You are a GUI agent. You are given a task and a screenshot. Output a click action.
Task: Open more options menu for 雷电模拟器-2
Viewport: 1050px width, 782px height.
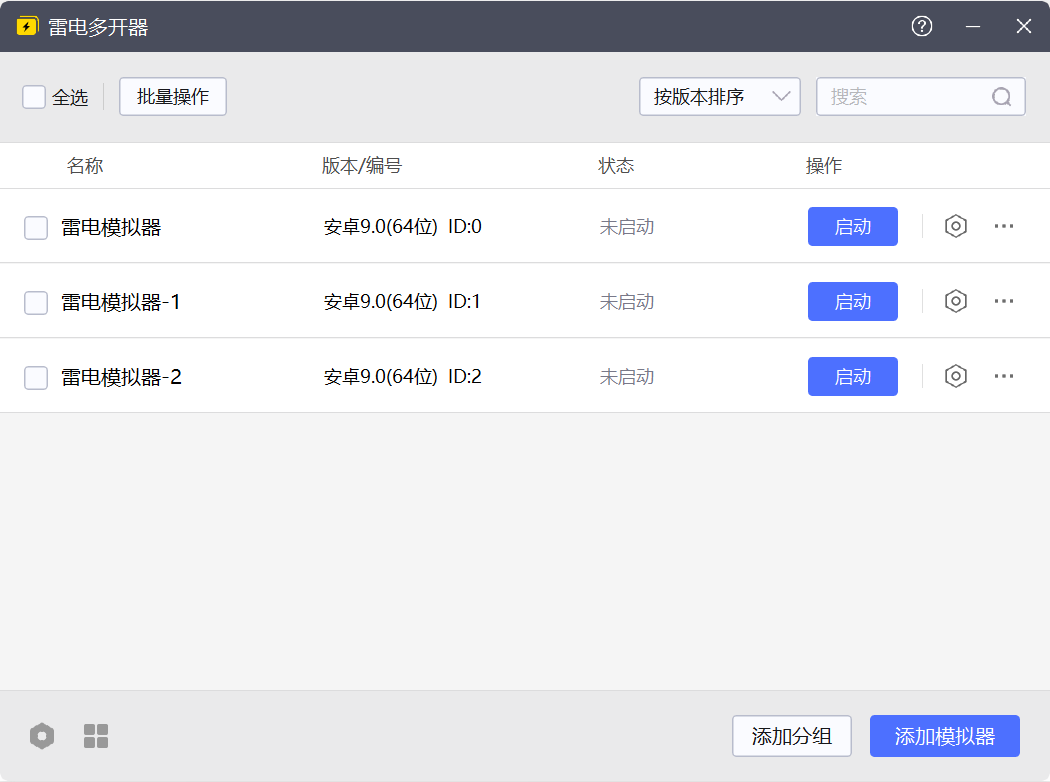click(x=1004, y=376)
